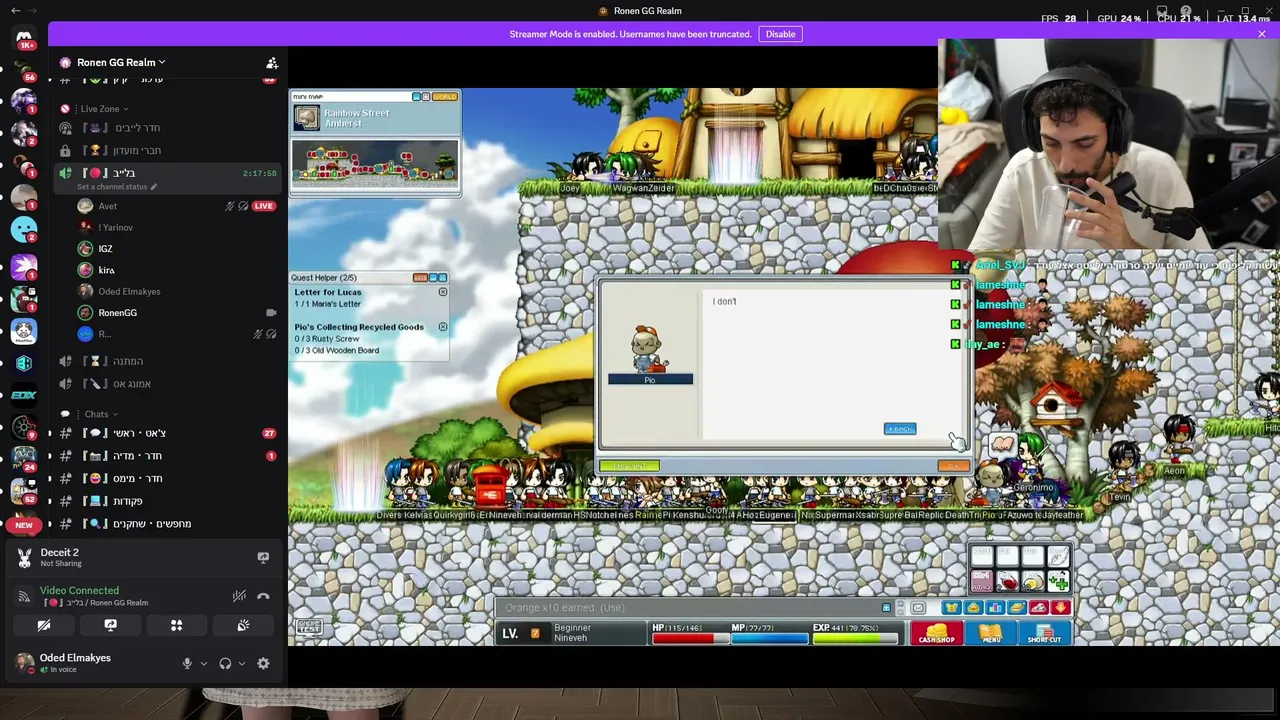Image resolution: width=1280 pixels, height=720 pixels.
Task: Mute the microphone for Oded Elmakyes
Action: click(187, 663)
